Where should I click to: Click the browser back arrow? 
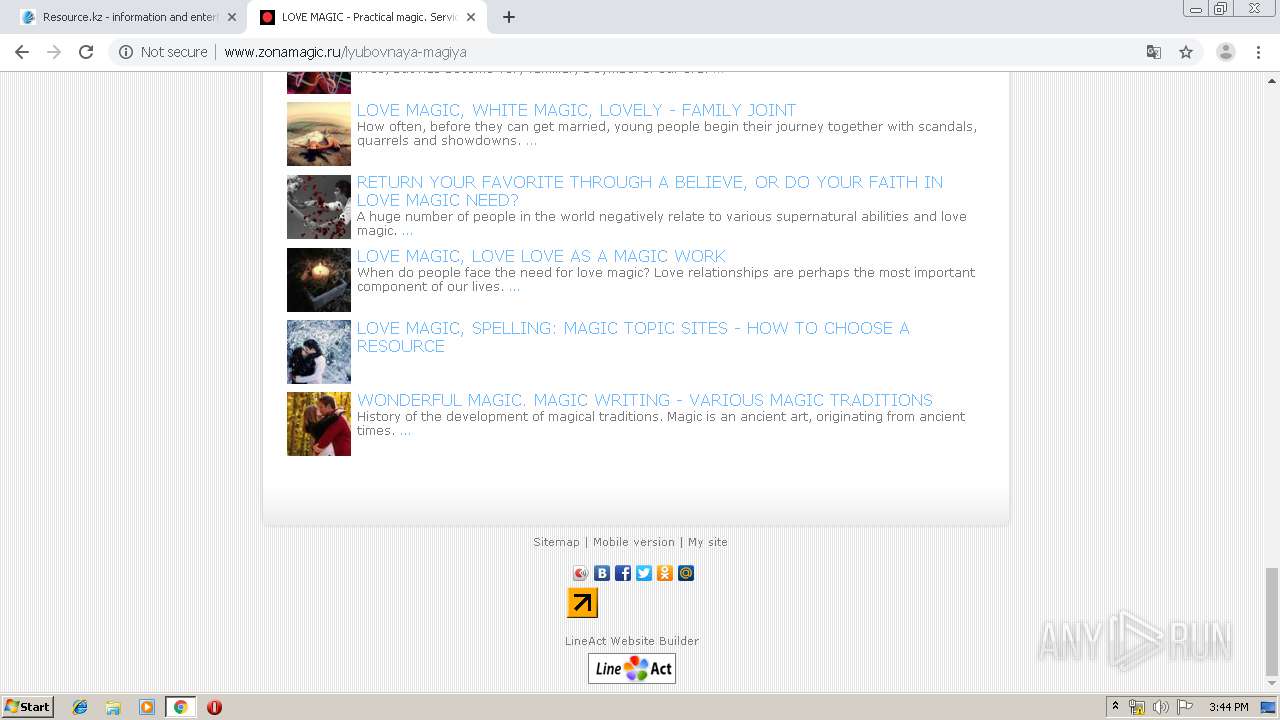click(22, 52)
